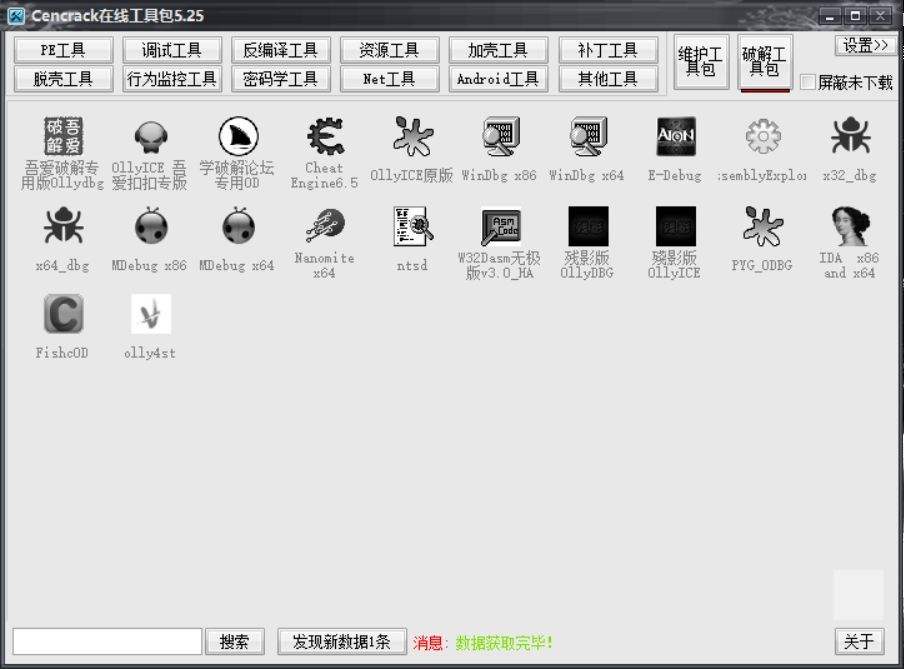Click the 搜索 search button

235,641
